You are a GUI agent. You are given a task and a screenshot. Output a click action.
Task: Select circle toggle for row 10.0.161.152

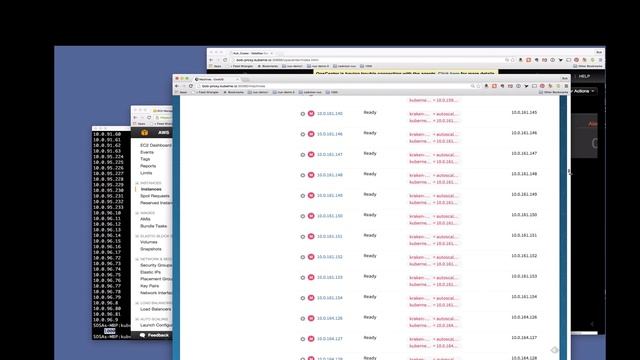(x=302, y=257)
